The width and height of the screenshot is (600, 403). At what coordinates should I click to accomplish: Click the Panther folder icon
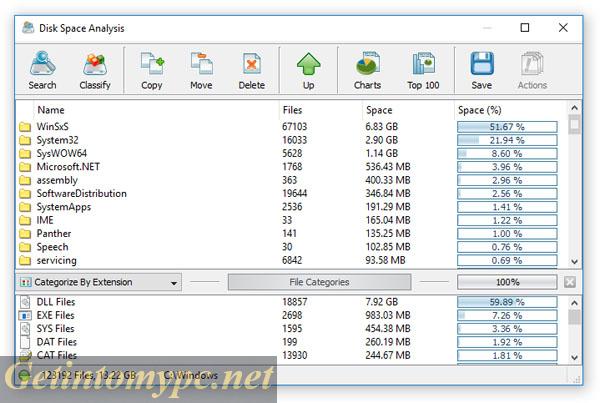pos(25,233)
